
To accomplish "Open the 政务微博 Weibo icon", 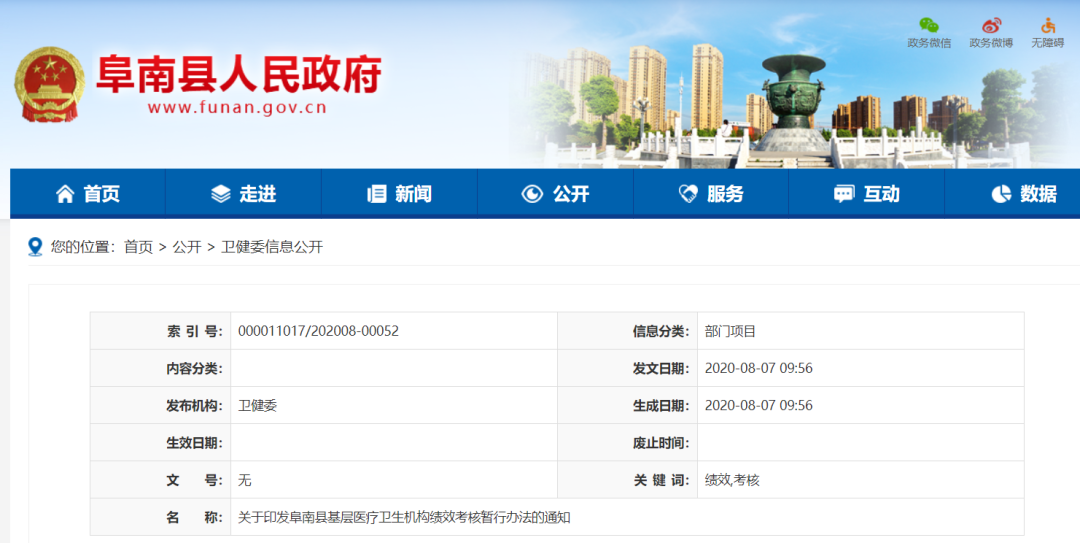I will (990, 26).
